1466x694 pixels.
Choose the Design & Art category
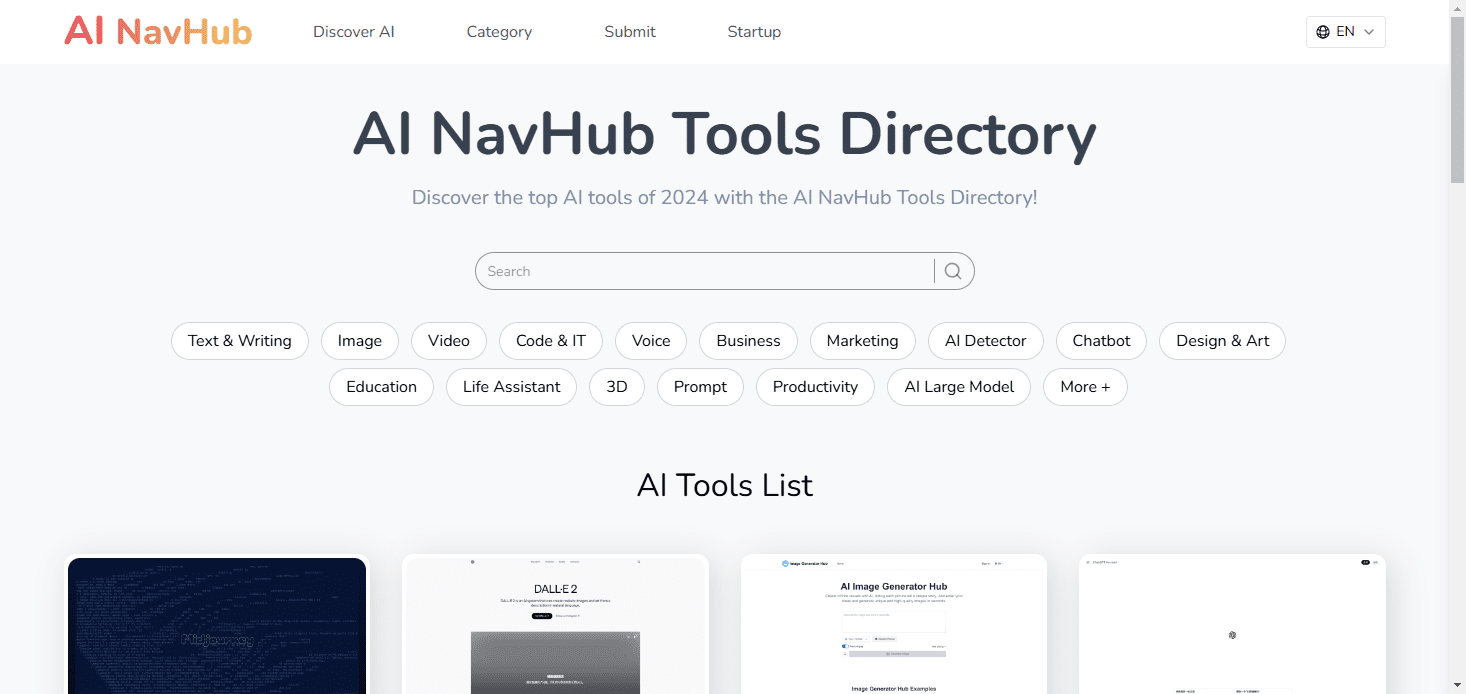1222,341
